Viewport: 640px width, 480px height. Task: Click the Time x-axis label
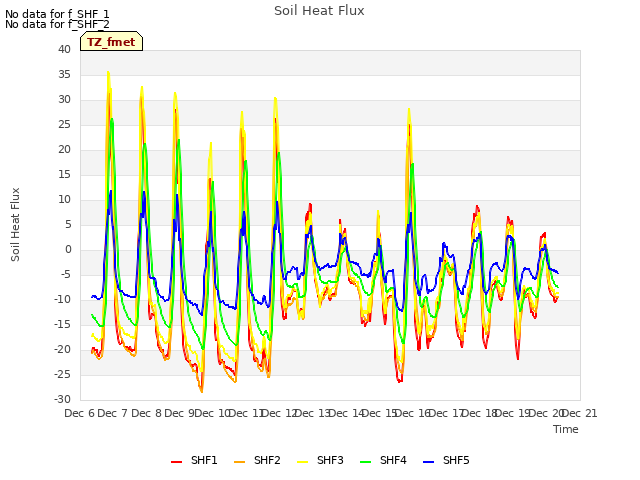[566, 429]
